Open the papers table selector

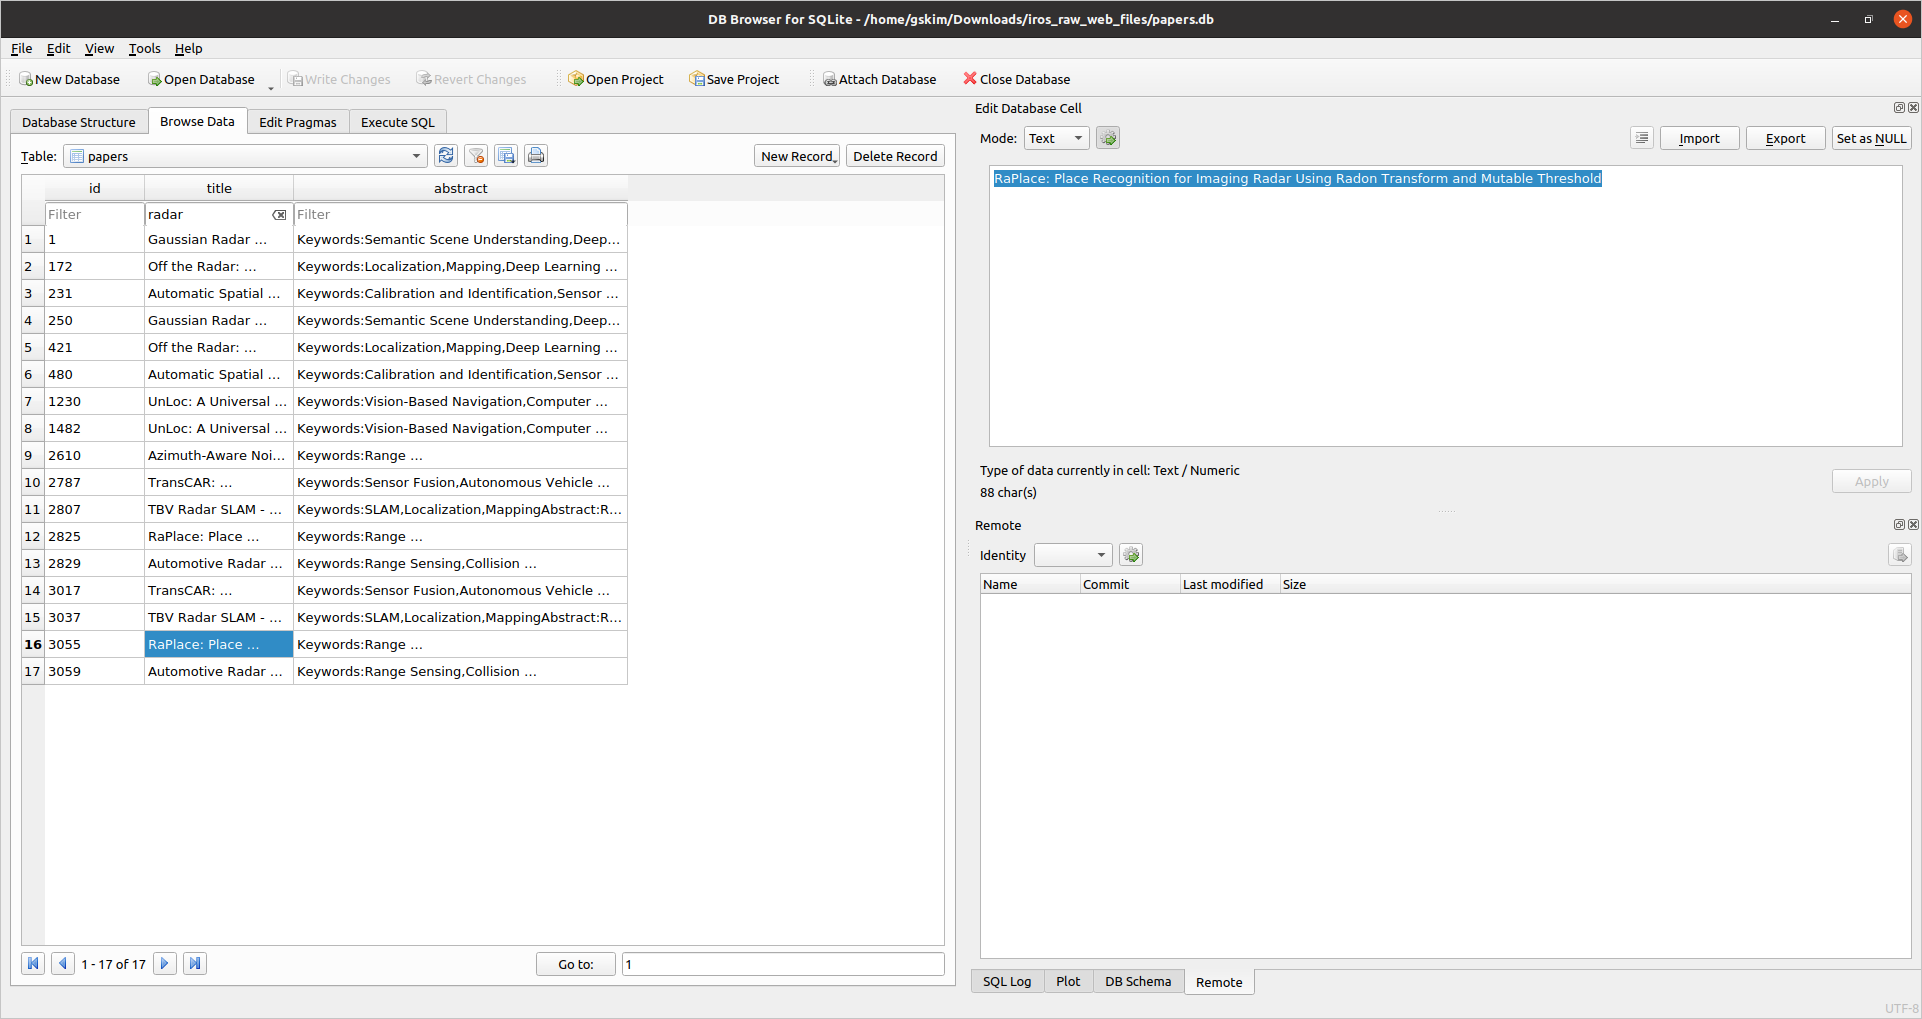coord(415,156)
